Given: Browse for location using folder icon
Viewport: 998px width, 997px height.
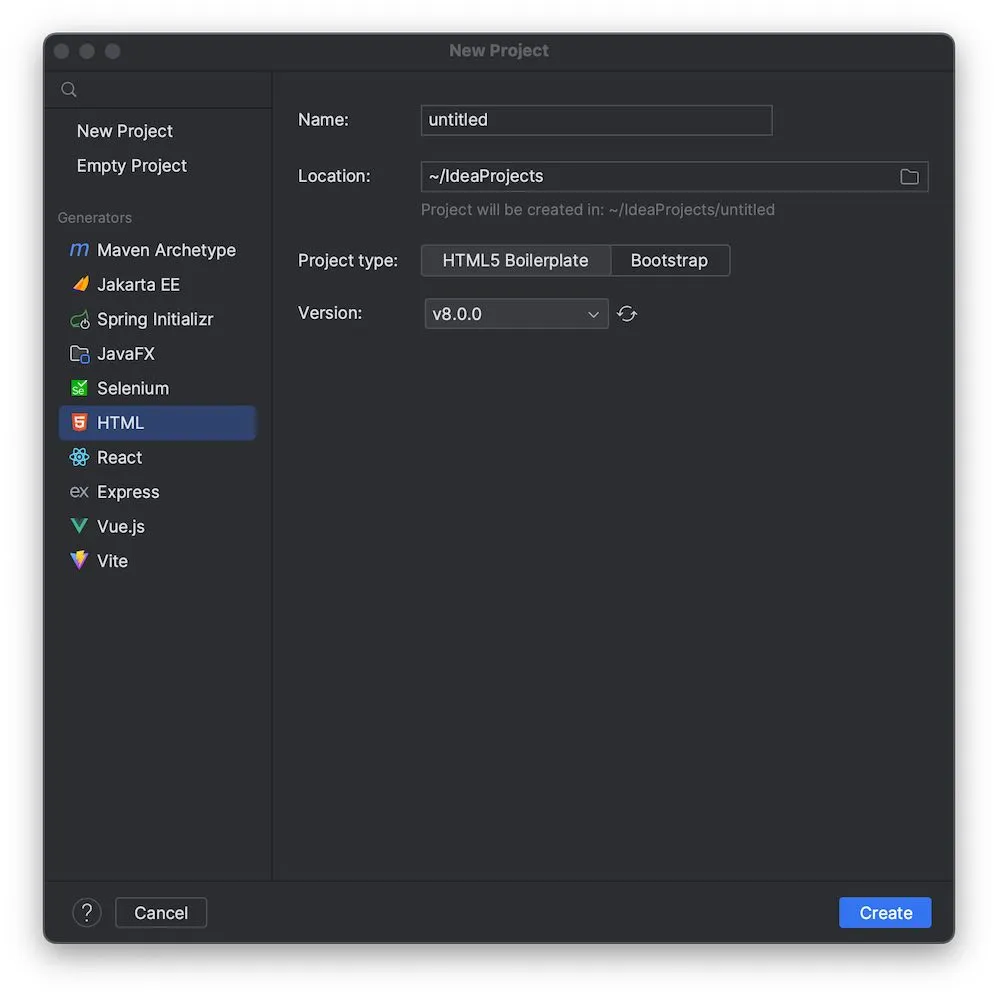Looking at the screenshot, I should (909, 176).
